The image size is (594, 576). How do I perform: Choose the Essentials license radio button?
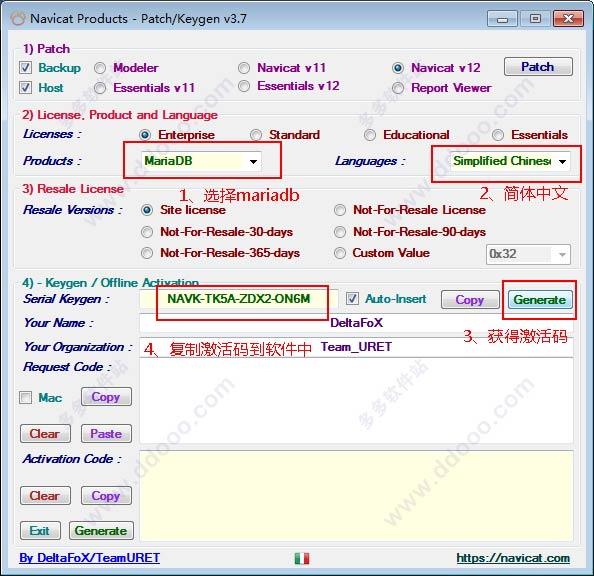(498, 135)
